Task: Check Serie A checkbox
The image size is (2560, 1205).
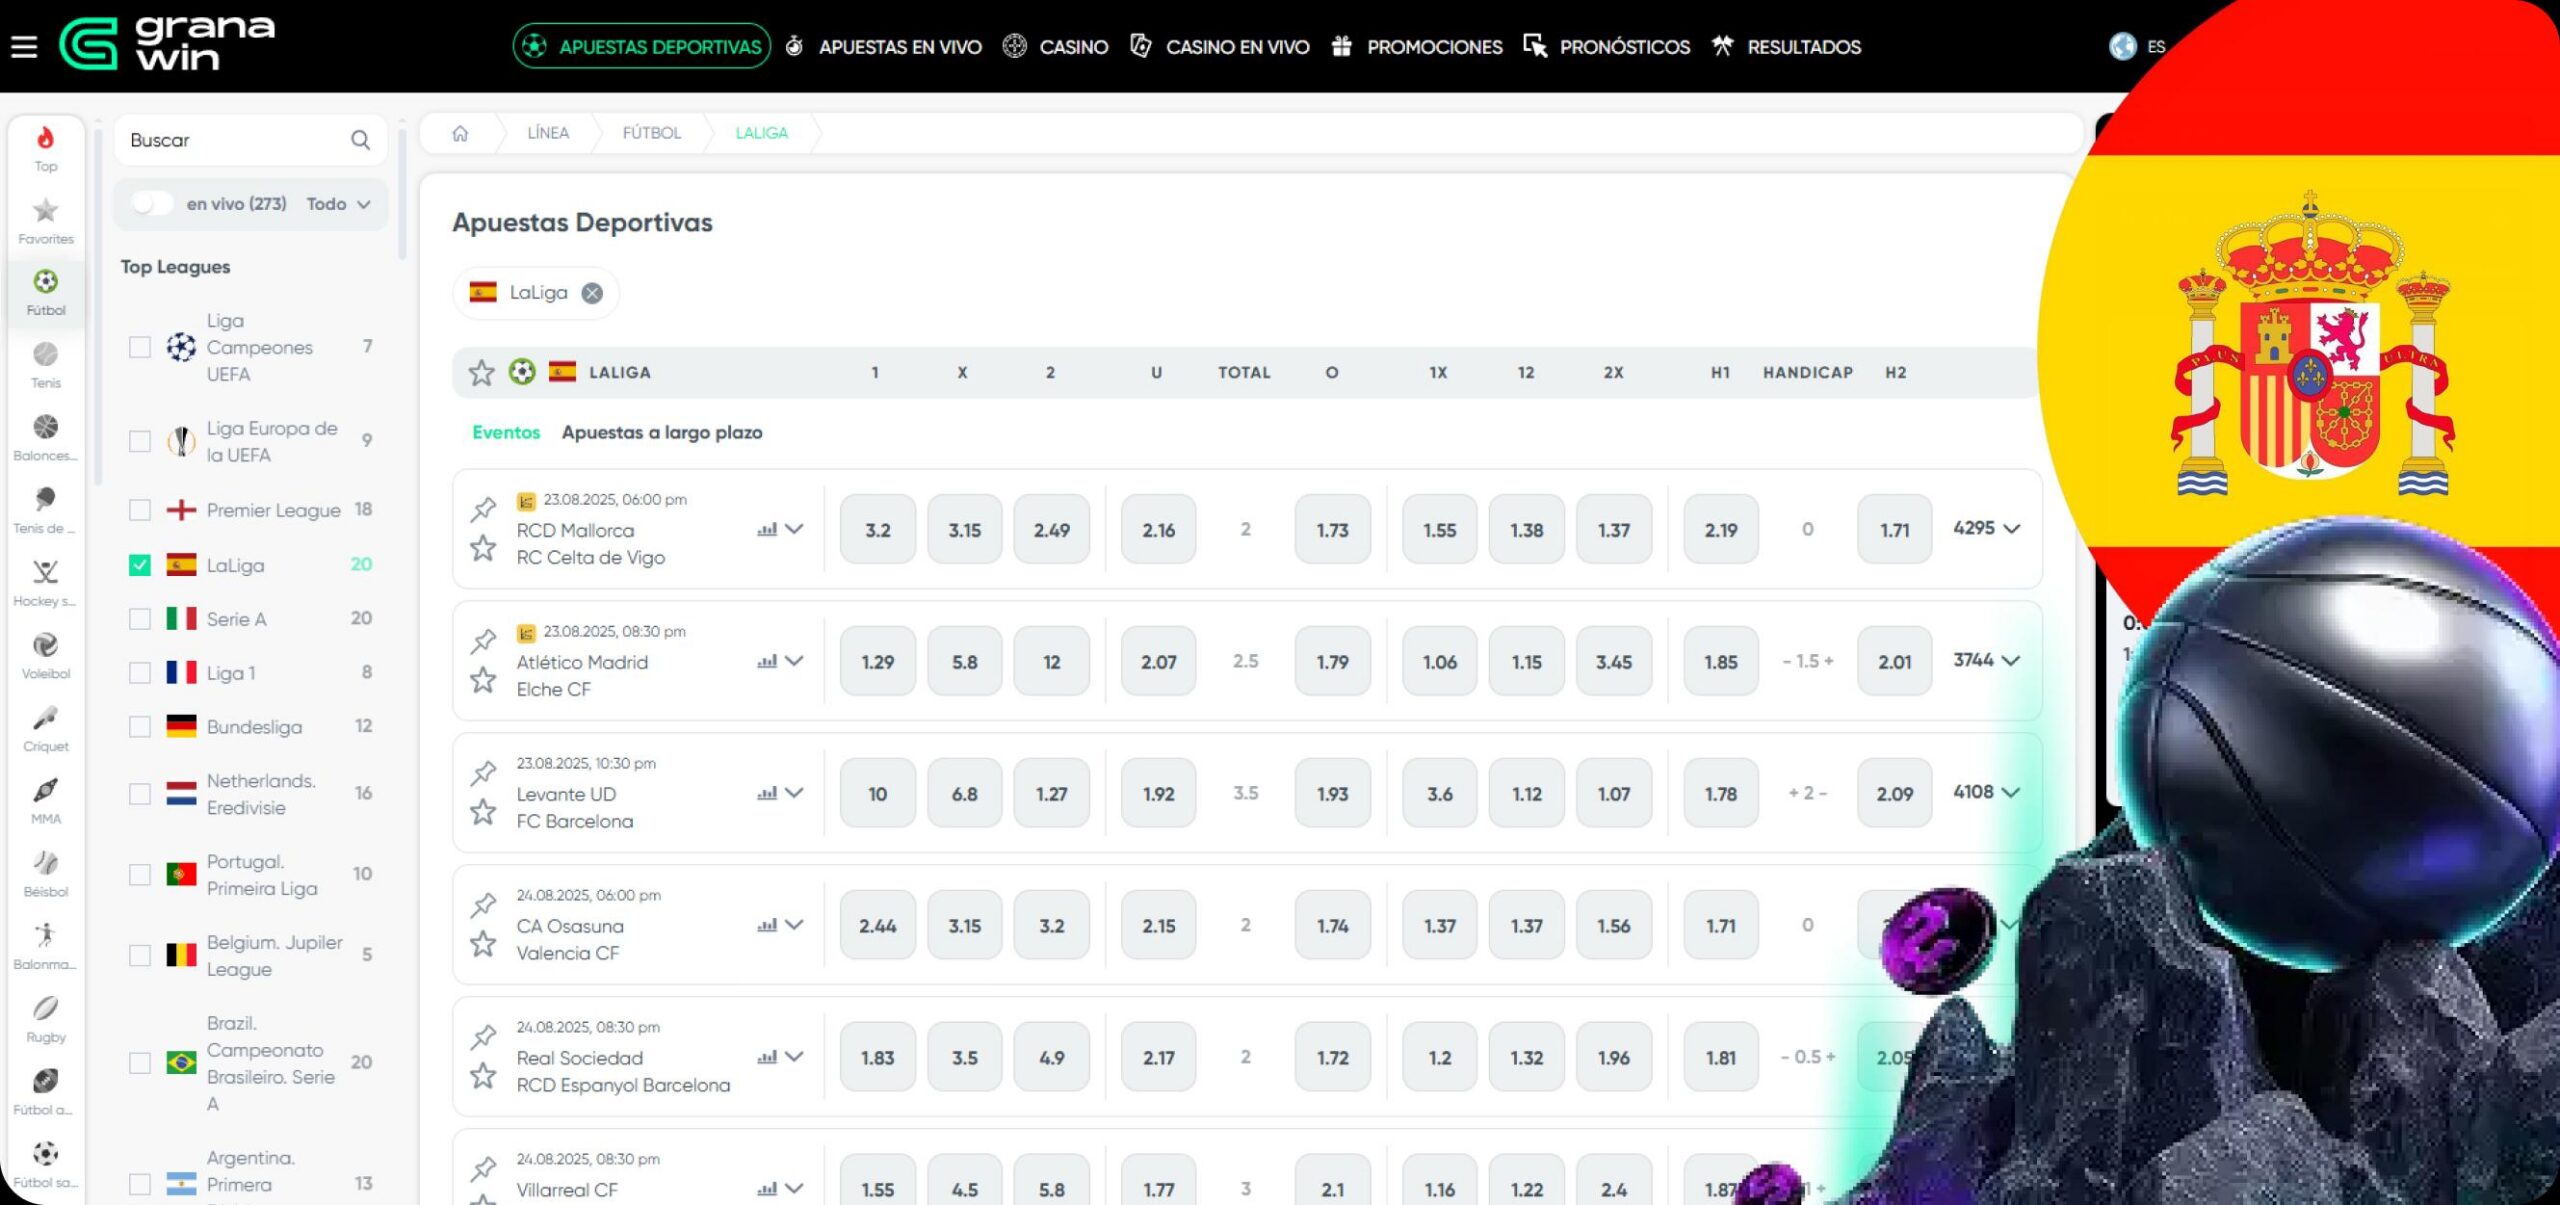Action: click(140, 619)
